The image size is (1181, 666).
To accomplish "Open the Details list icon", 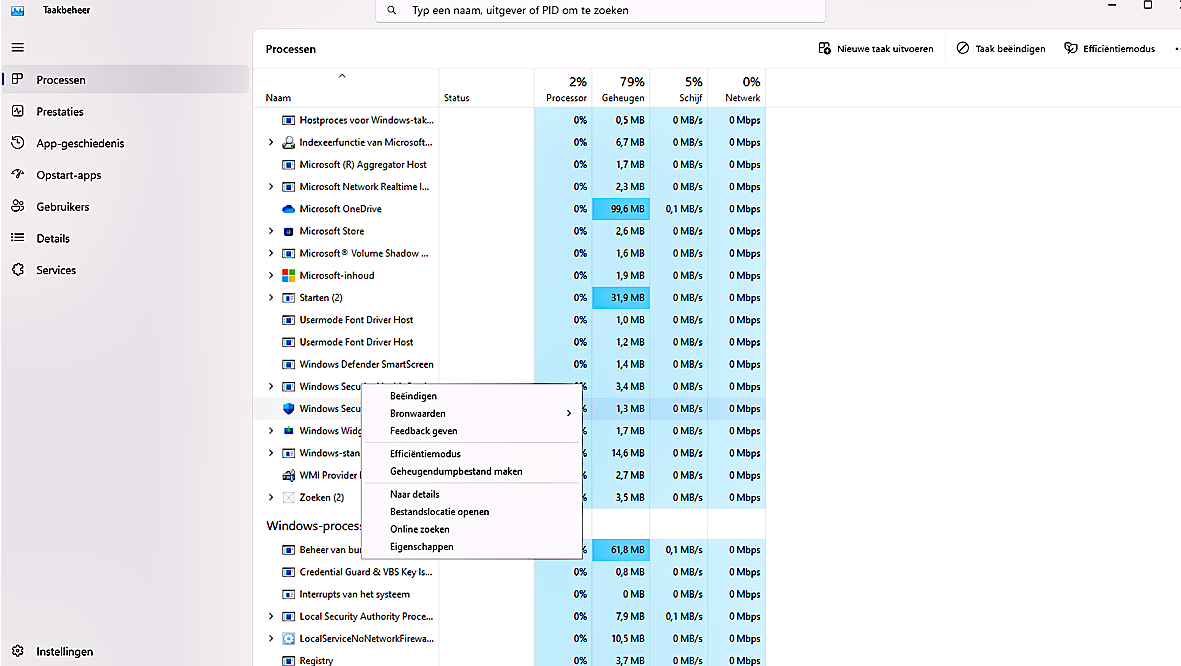I will [18, 237].
